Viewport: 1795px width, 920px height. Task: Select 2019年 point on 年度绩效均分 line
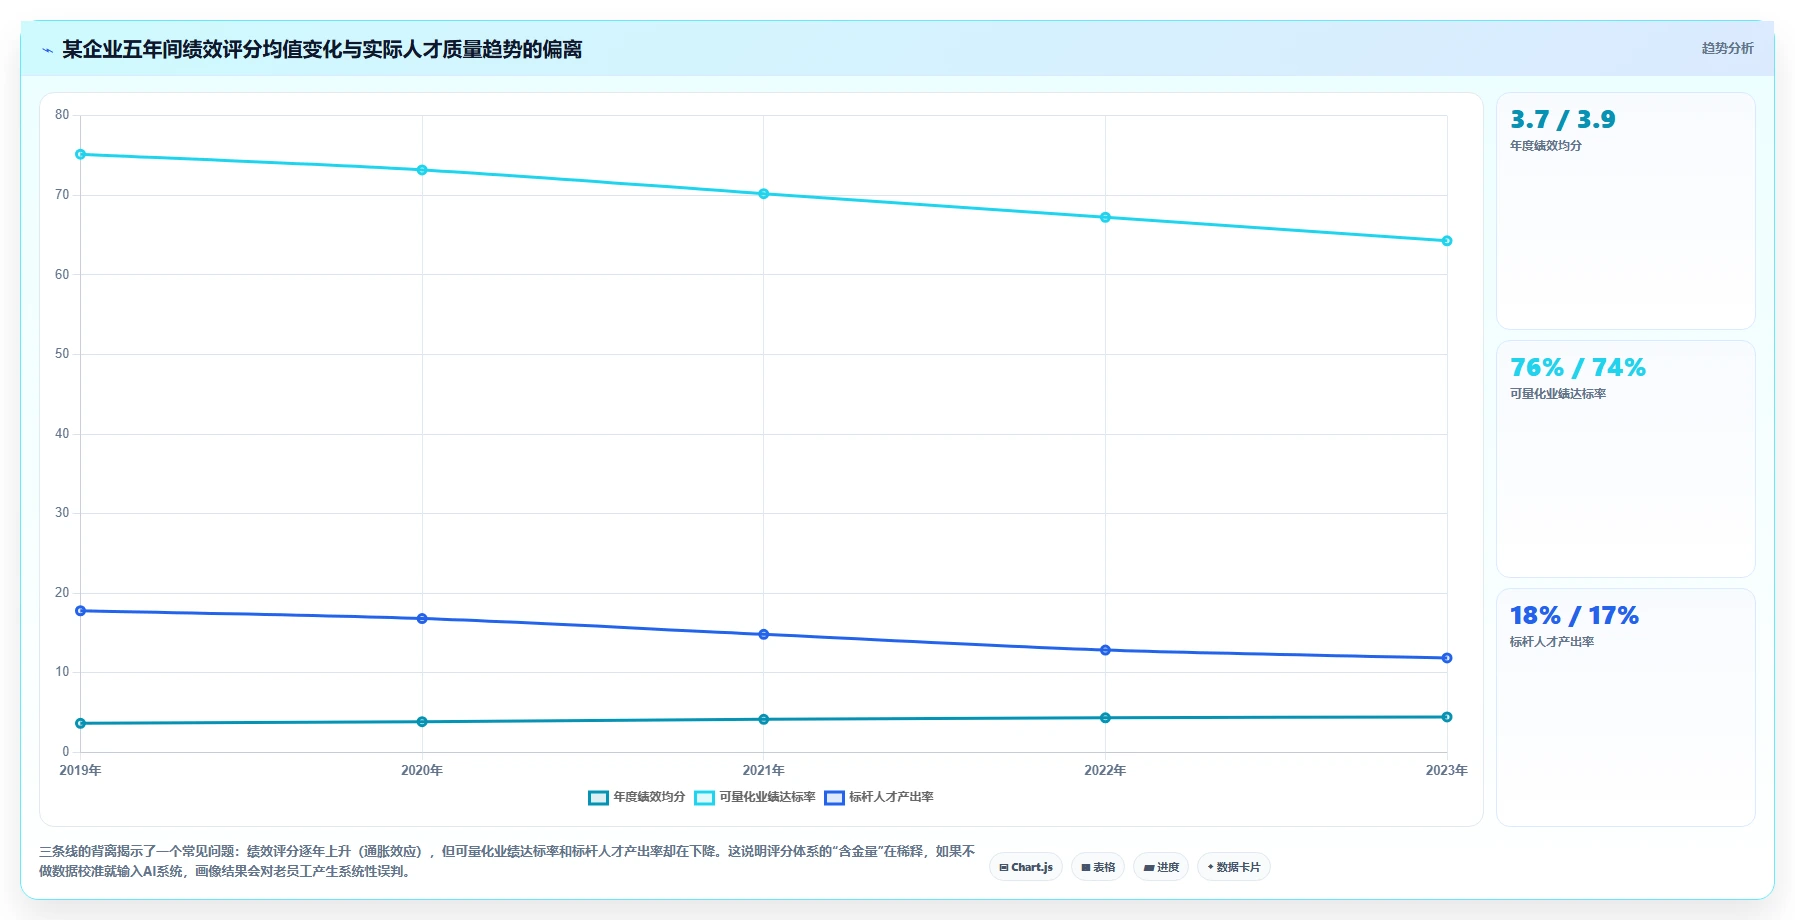[80, 723]
